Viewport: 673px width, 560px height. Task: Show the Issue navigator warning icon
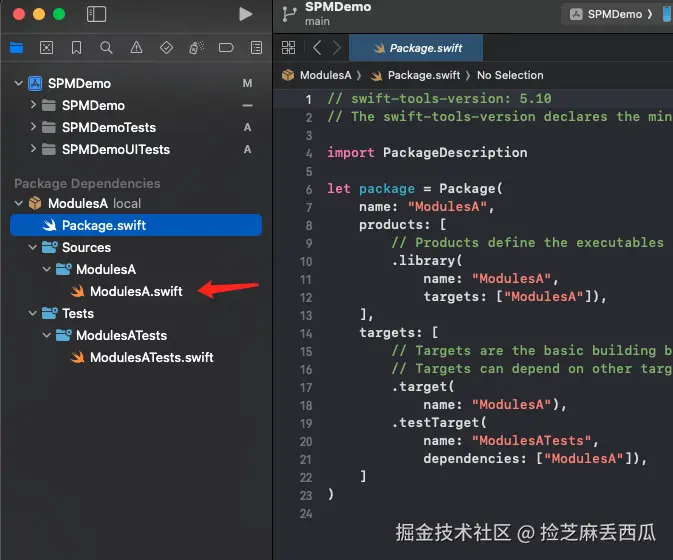[x=136, y=48]
